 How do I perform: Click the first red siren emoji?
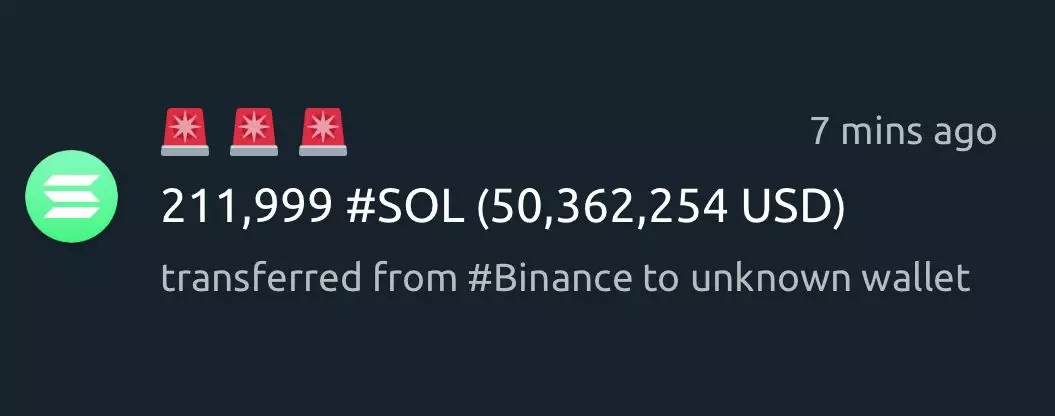tap(185, 131)
